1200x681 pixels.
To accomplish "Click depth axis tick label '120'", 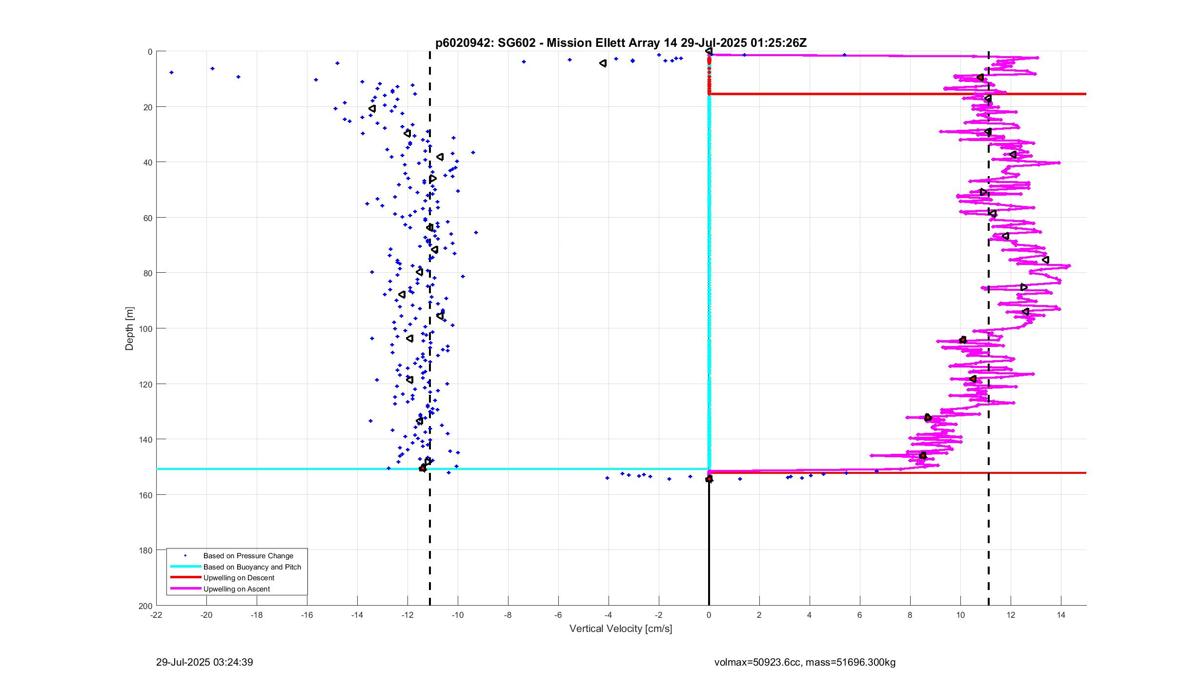I will coord(146,384).
